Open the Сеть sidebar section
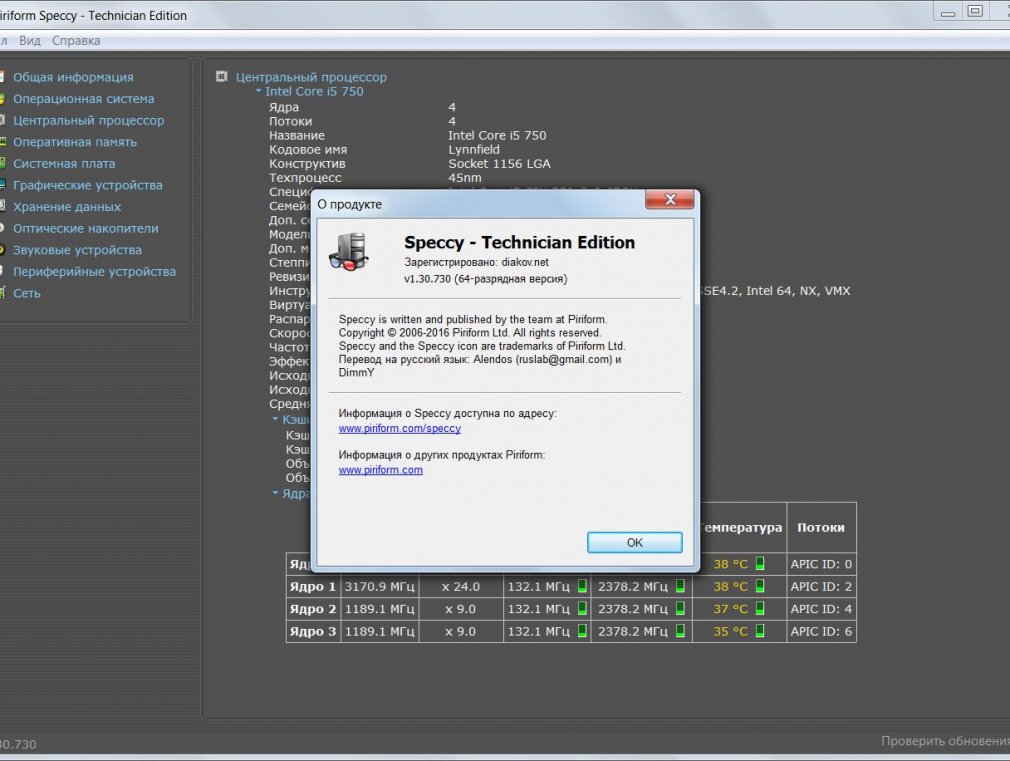This screenshot has width=1010, height=761. pyautogui.click(x=26, y=293)
